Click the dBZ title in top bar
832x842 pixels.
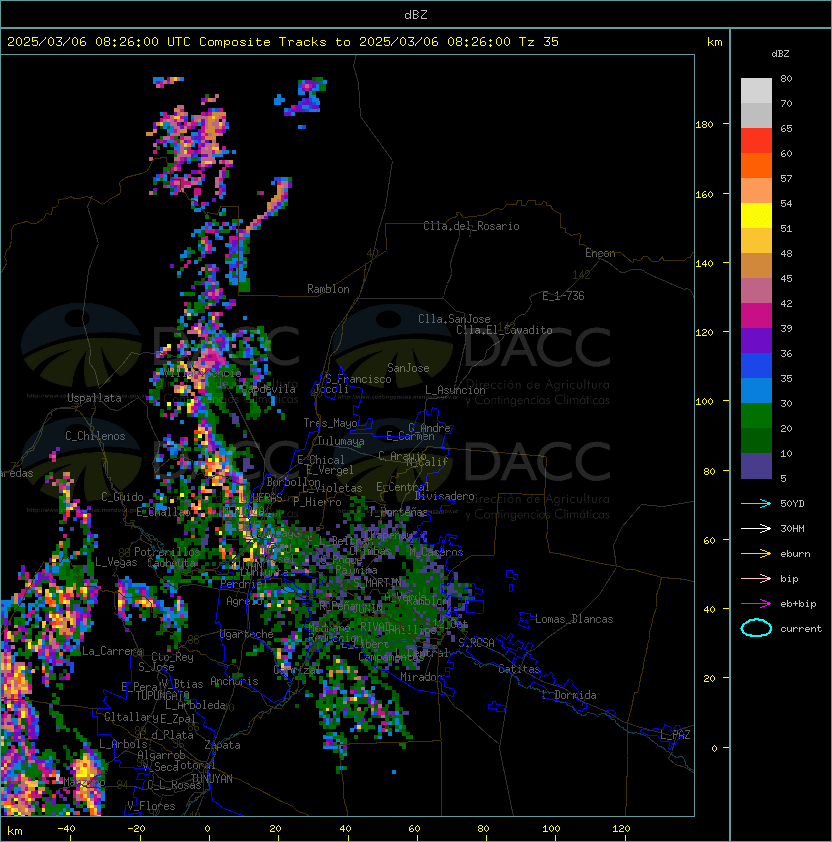[416, 15]
